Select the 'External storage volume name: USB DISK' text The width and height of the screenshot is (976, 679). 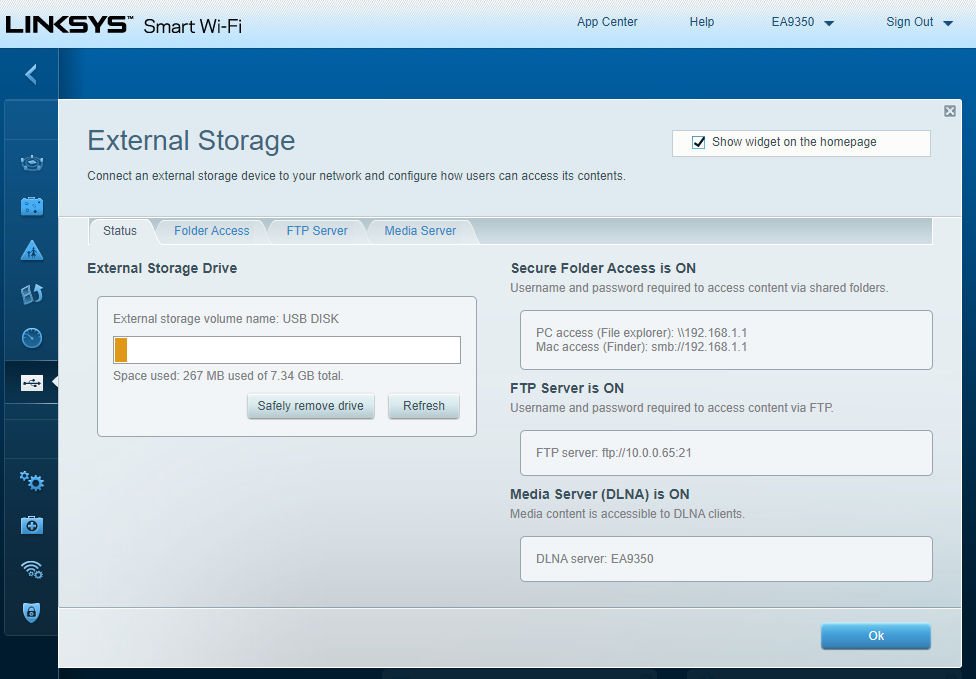point(226,319)
